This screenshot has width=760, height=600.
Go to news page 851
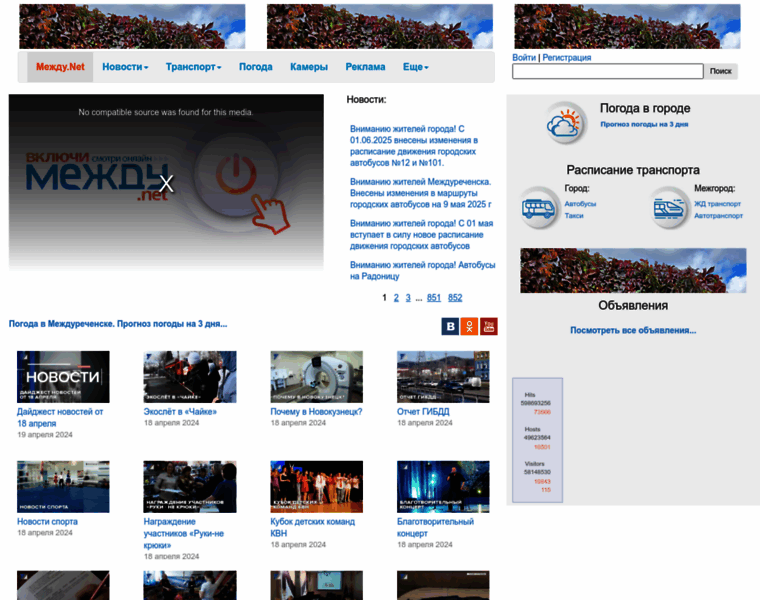tap(434, 298)
